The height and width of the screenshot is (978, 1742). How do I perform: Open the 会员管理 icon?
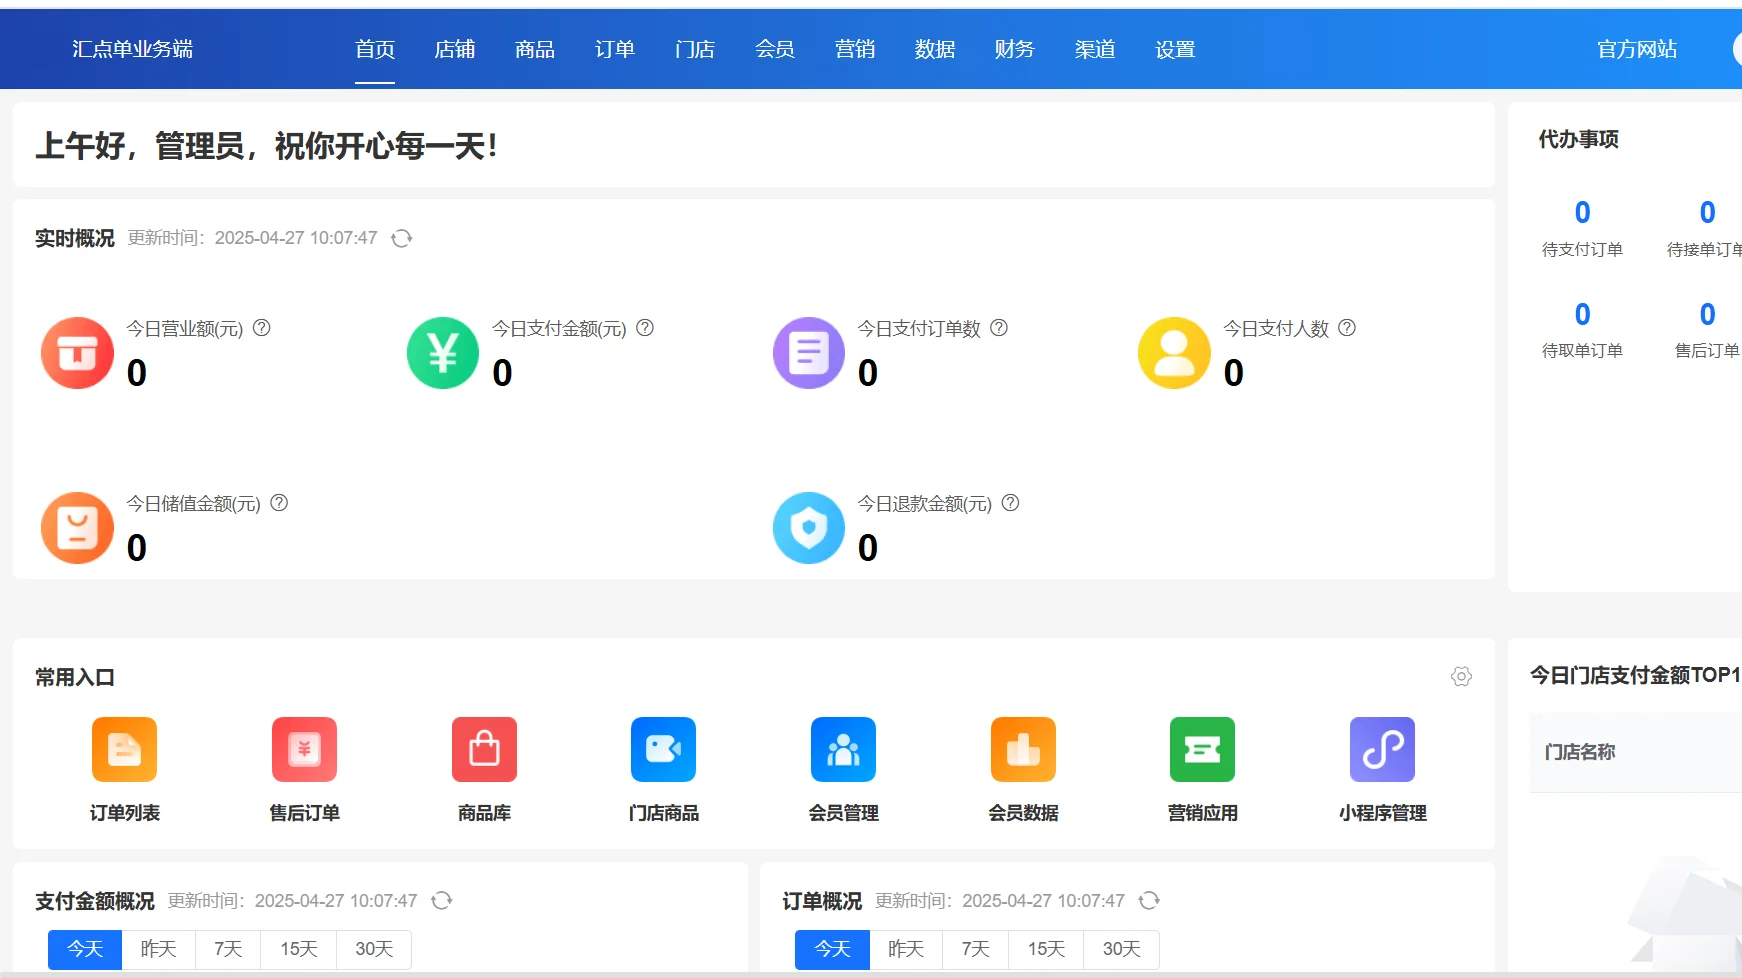click(843, 749)
